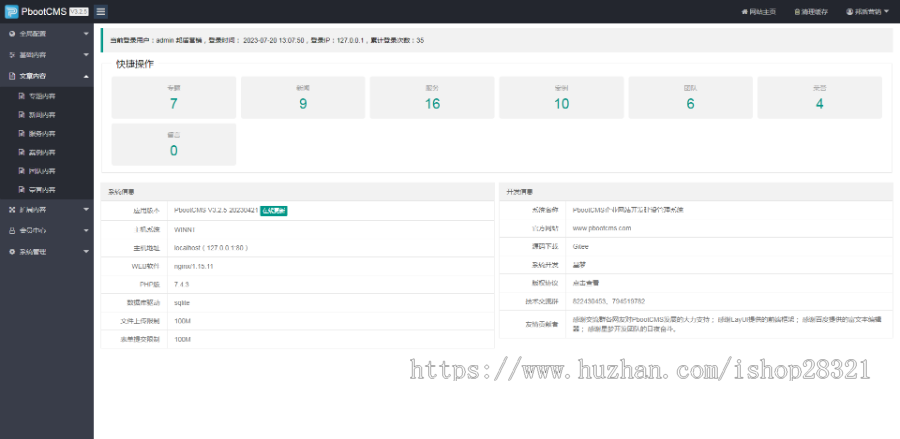Screen dimensions: 900x439
Task: Click the PbootCMS logo icon
Action: pos(11,11)
